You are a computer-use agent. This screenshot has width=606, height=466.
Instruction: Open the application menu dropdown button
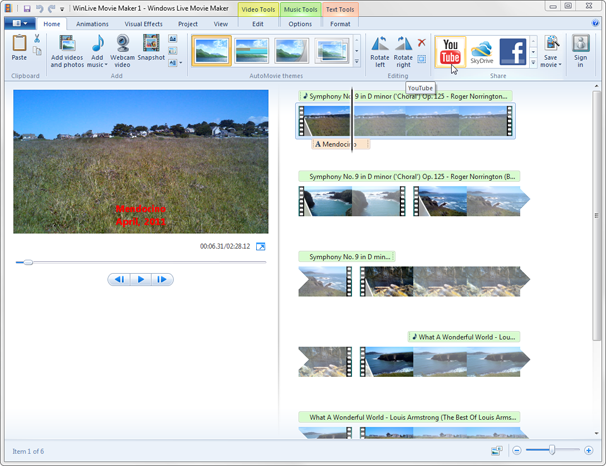tap(20, 24)
